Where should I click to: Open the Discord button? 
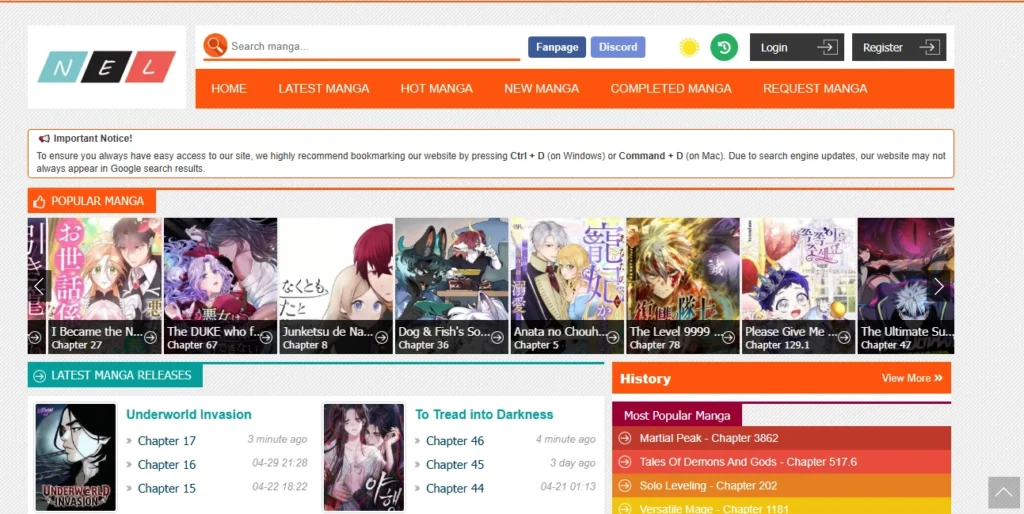click(618, 47)
